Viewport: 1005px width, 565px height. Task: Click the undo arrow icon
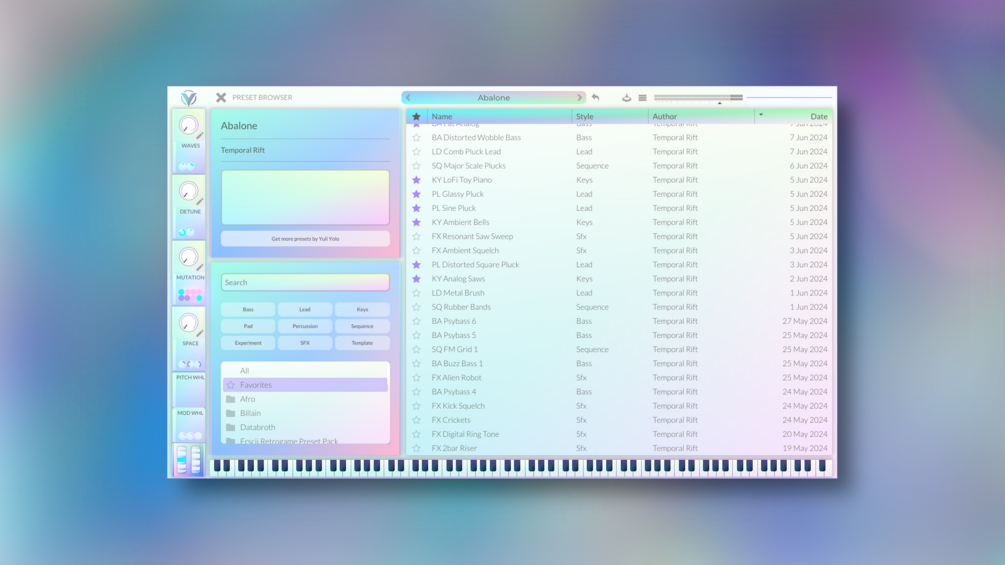pyautogui.click(x=595, y=97)
